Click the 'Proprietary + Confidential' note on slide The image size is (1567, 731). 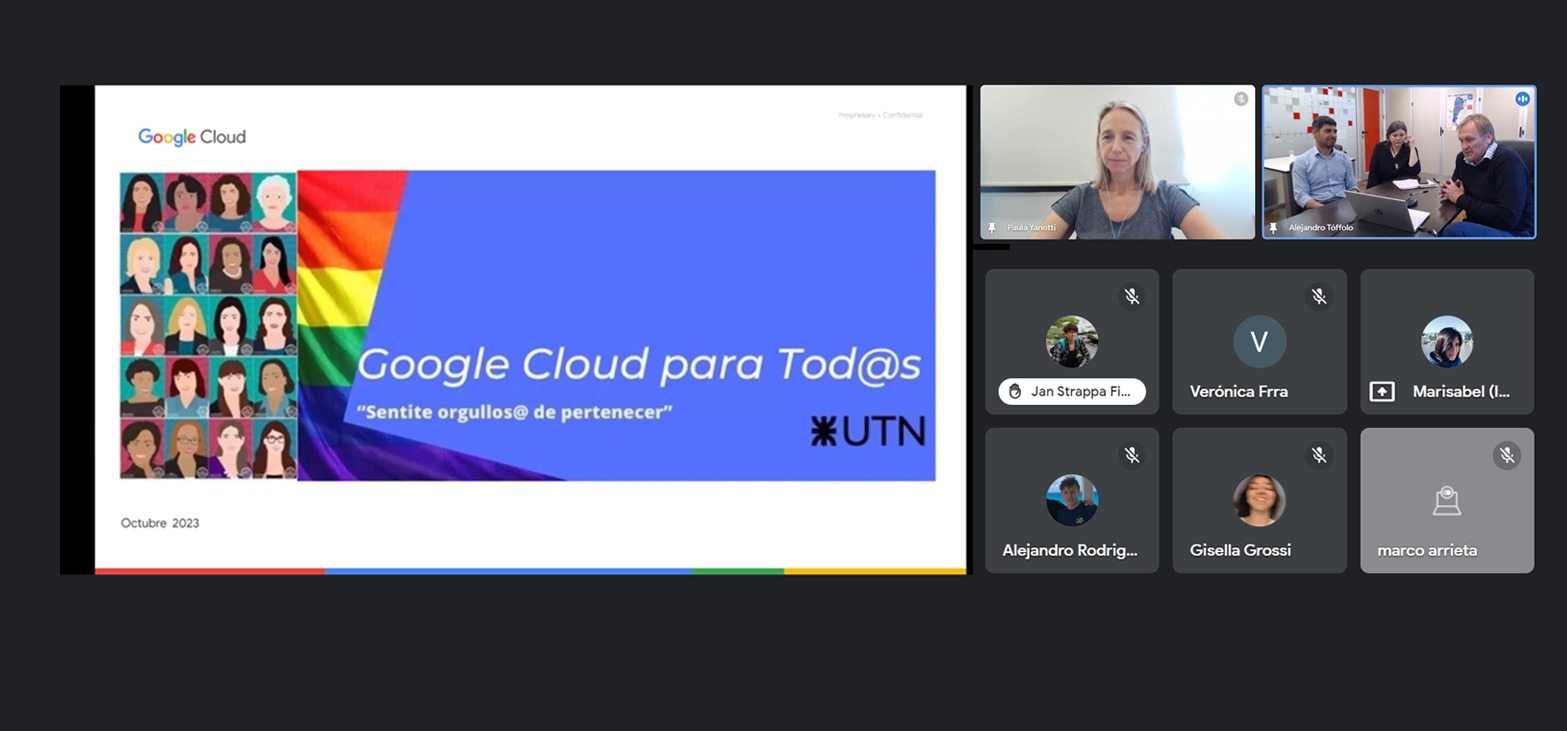tap(880, 115)
